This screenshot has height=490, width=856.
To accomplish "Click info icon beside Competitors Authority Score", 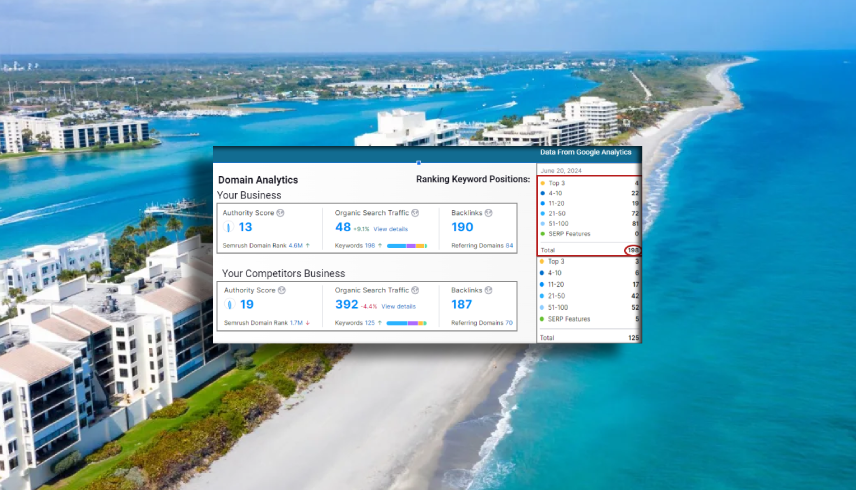I will (282, 290).
